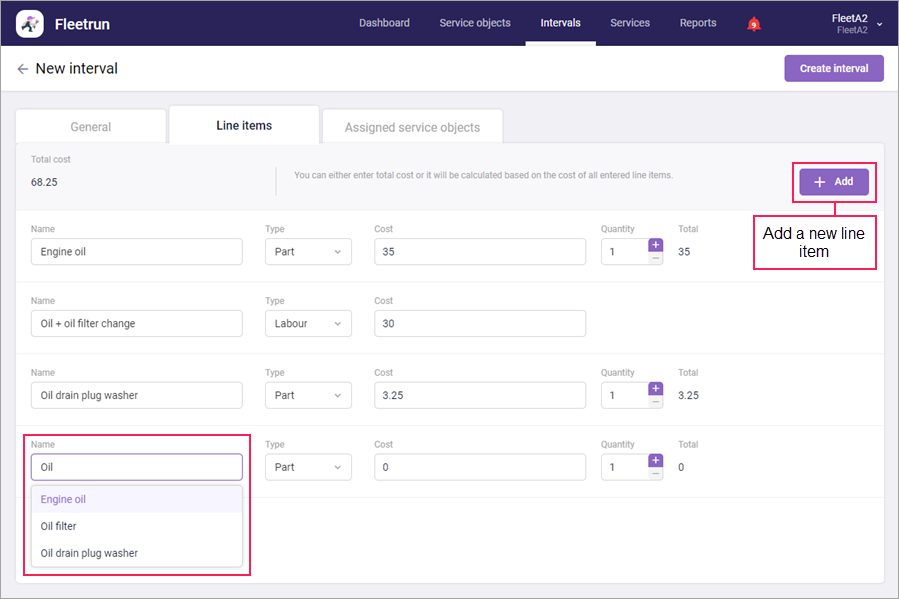Add a new line item
899x599 pixels.
pos(833,182)
